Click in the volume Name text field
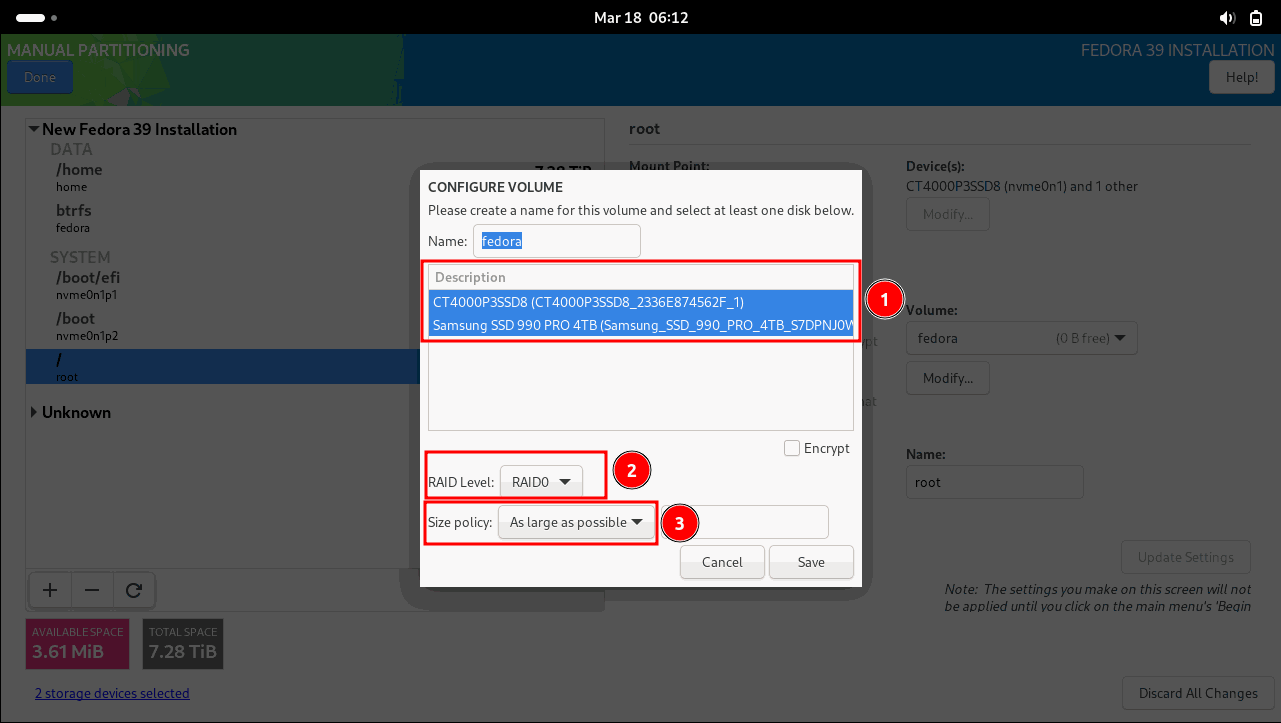Viewport: 1281px width, 723px height. coord(557,241)
